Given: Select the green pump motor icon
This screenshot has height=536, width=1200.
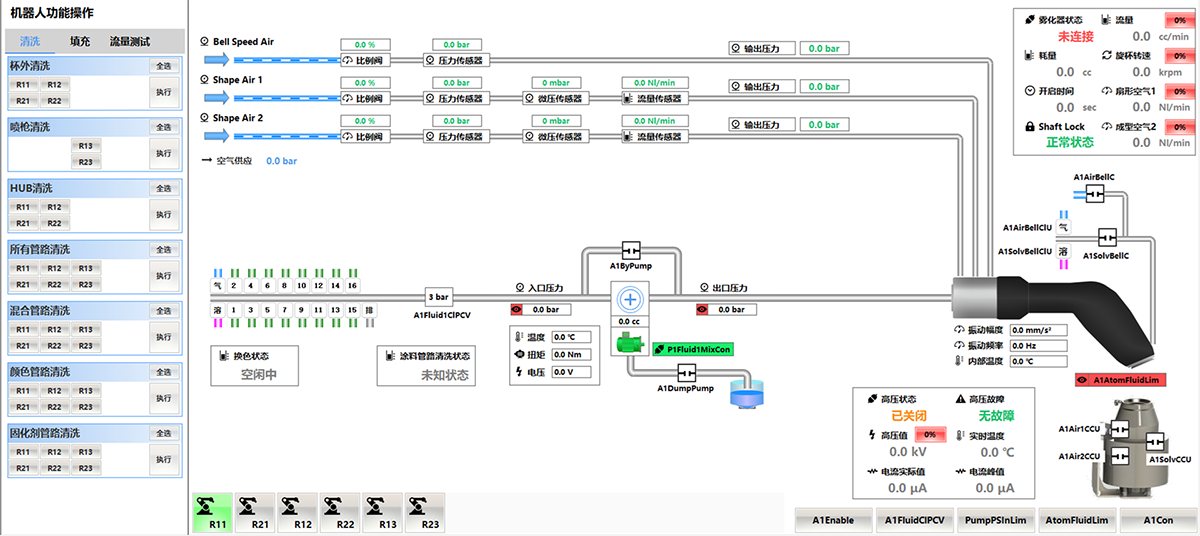Looking at the screenshot, I should [629, 343].
